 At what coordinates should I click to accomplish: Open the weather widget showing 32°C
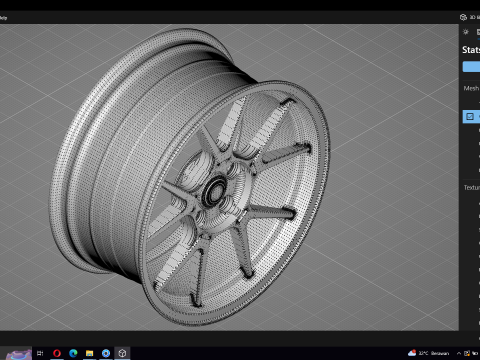tap(429, 353)
